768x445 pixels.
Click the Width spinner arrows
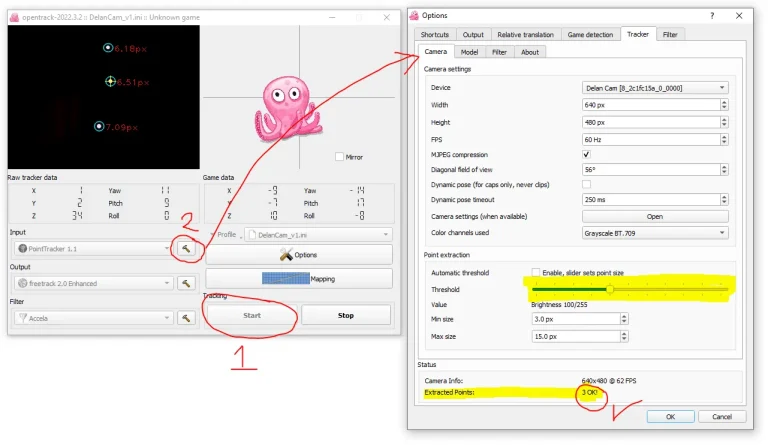(x=724, y=105)
